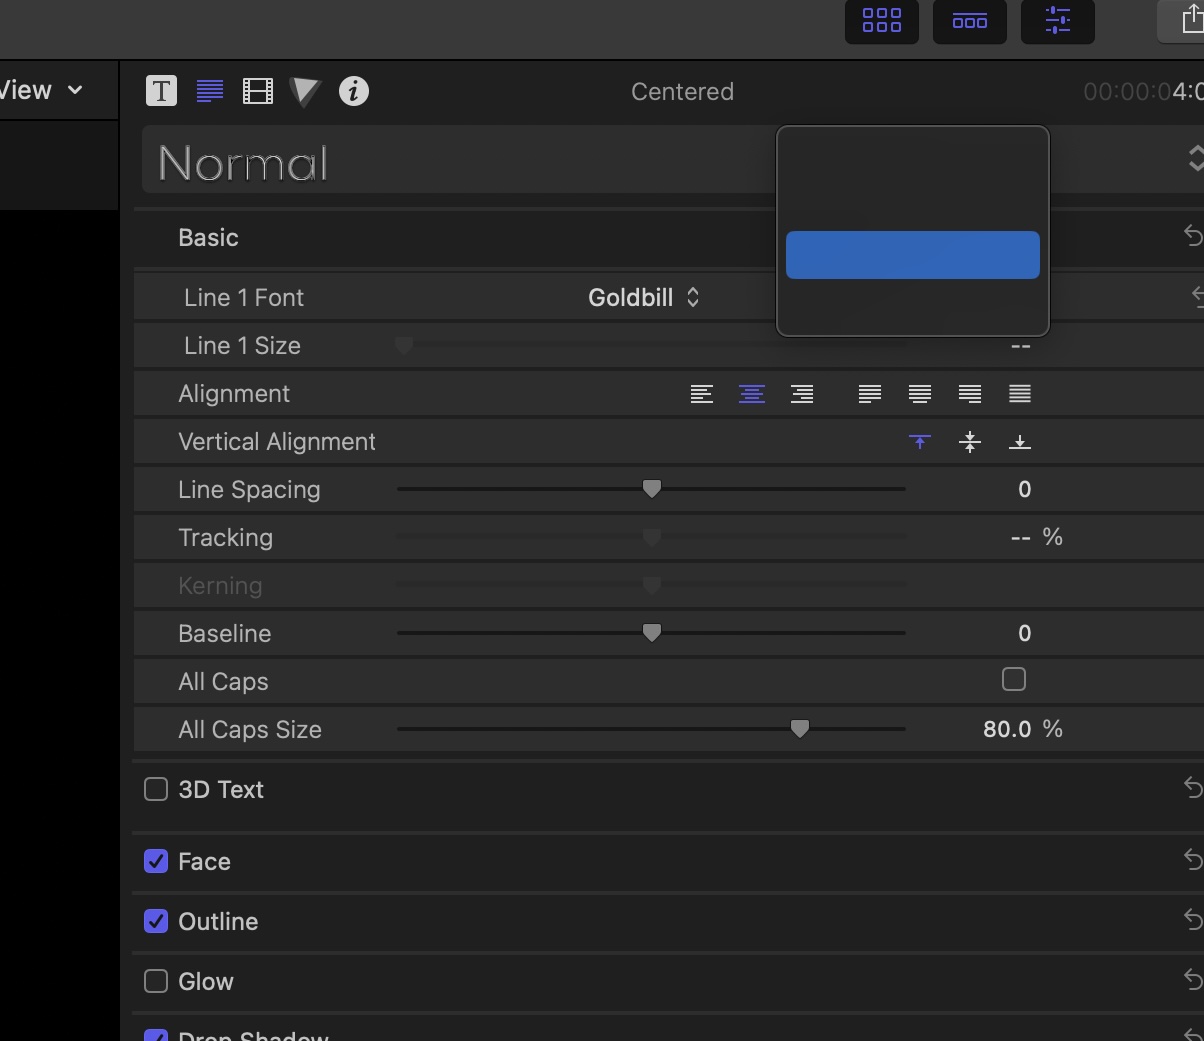
Task: Open the Text inspector tab icon
Action: pyautogui.click(x=161, y=91)
